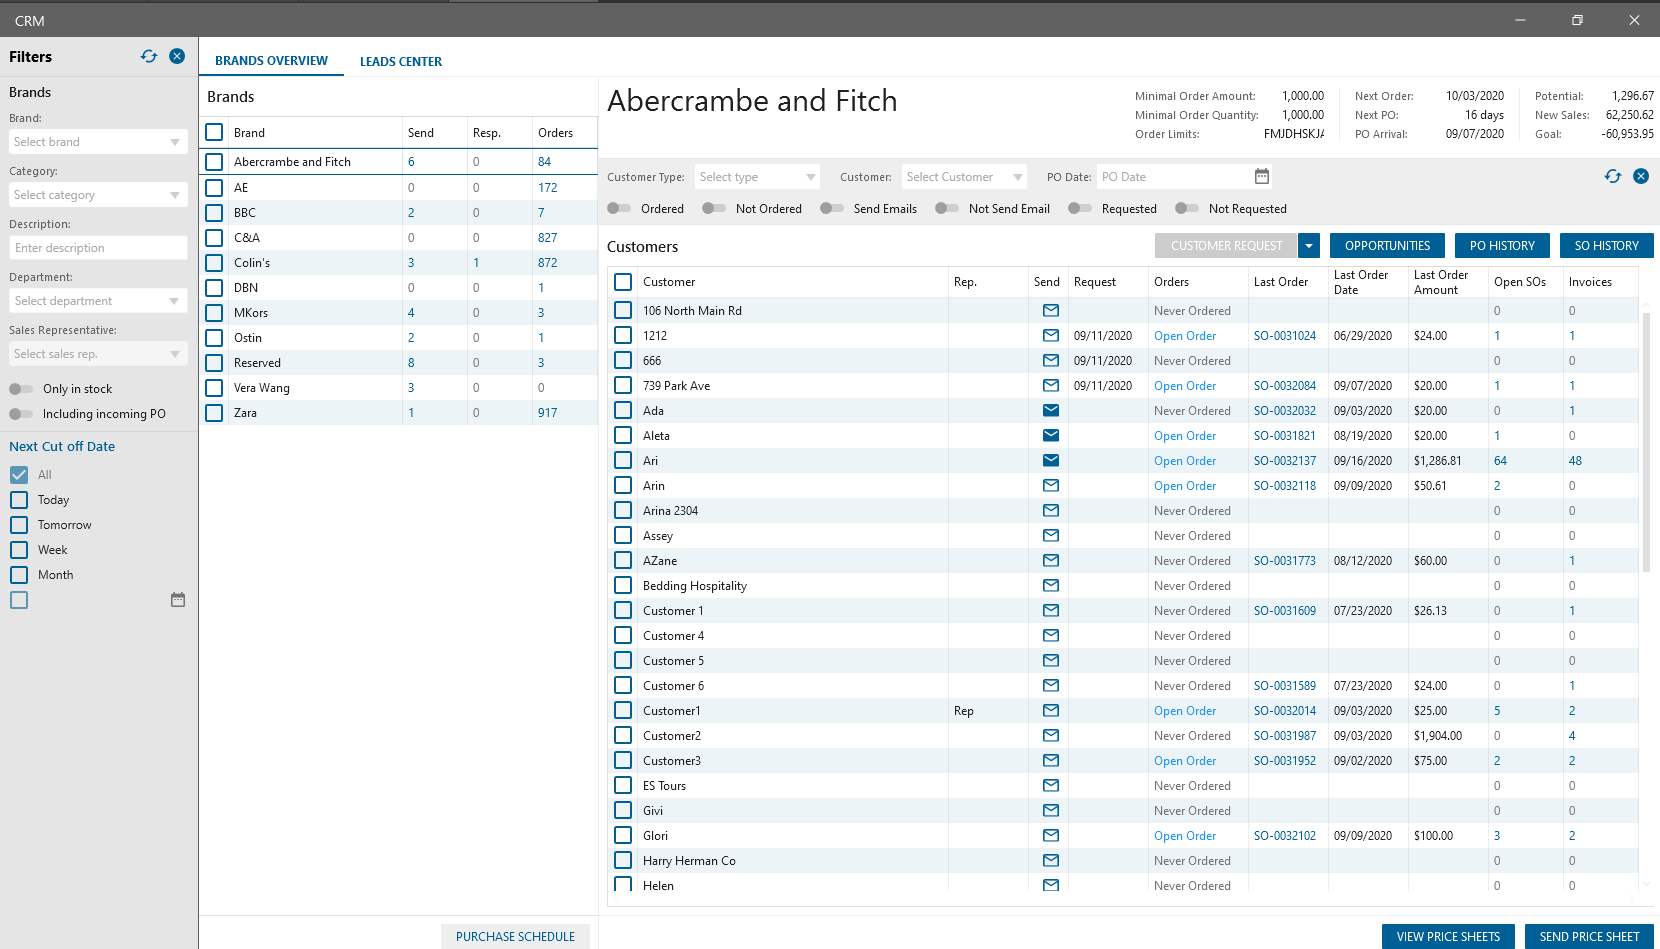1660x949 pixels.
Task: Toggle Including incoming PO switch
Action: pos(21,414)
